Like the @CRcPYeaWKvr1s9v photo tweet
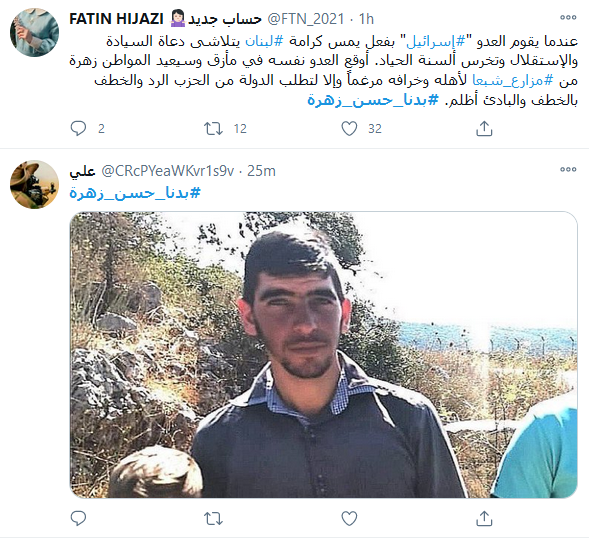The height and width of the screenshot is (538, 589). (x=349, y=518)
